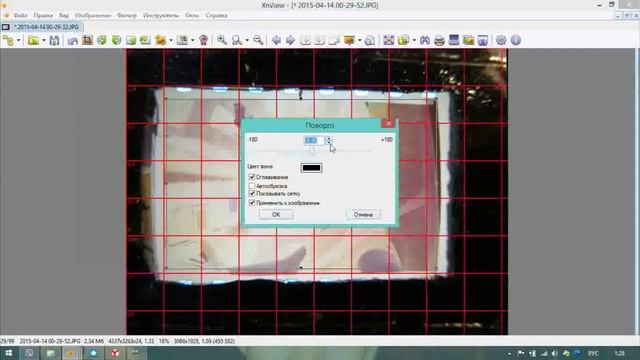
Task: Open File Explorer from the taskbar
Action: [51, 353]
